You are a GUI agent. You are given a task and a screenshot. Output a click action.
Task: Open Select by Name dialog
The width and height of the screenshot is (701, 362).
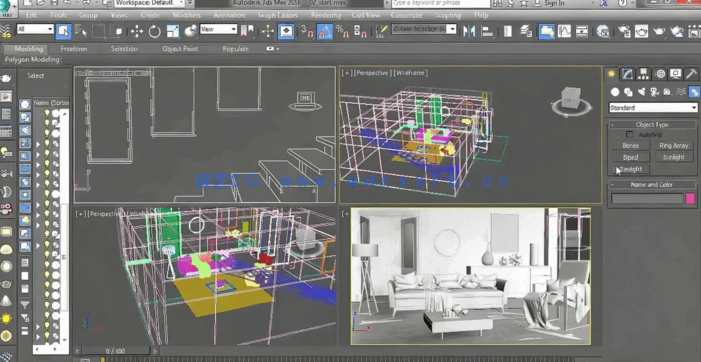(x=81, y=31)
